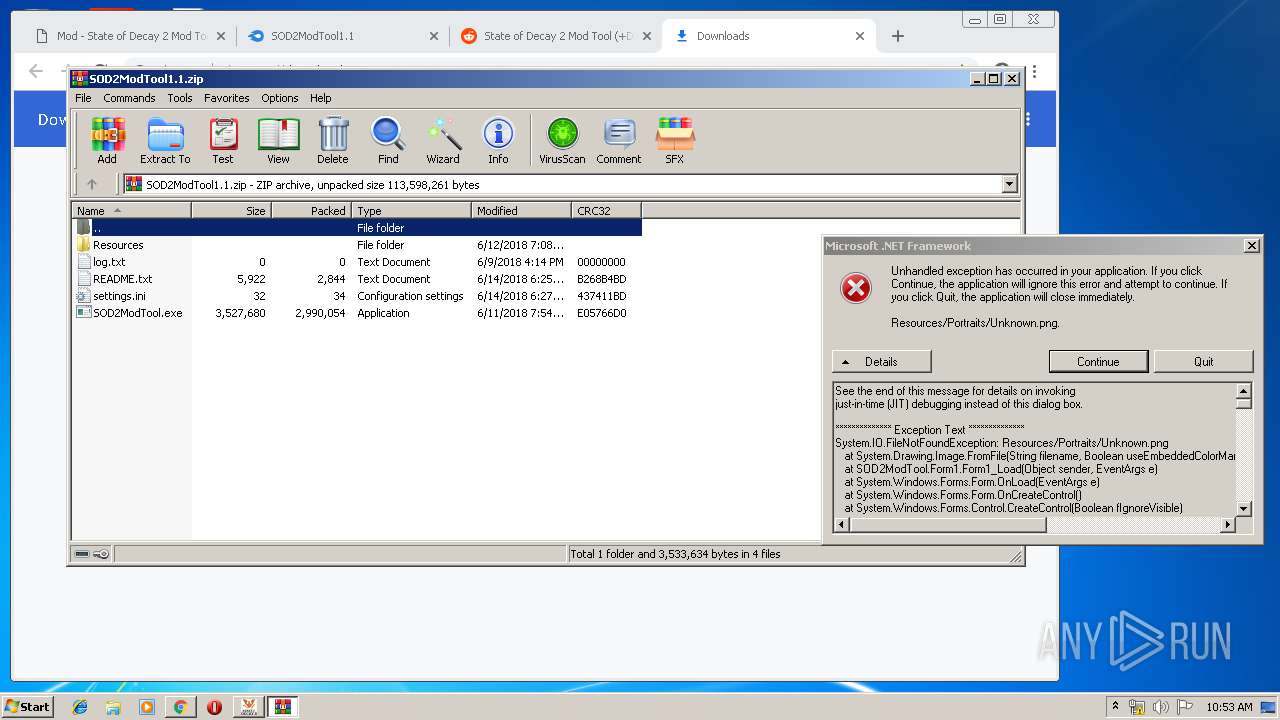1280x720 pixels.
Task: Click Continue in .NET error dialog
Action: (x=1098, y=362)
